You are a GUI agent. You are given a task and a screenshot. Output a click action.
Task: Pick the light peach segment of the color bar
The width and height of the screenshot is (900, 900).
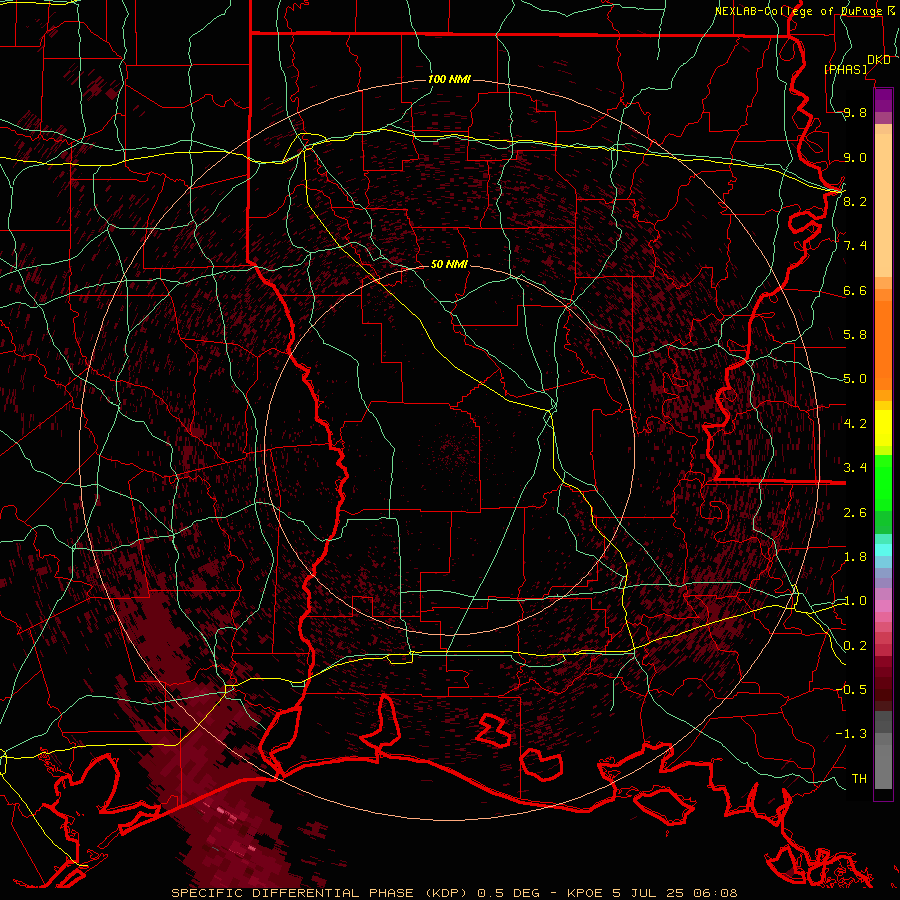pyautogui.click(x=883, y=205)
